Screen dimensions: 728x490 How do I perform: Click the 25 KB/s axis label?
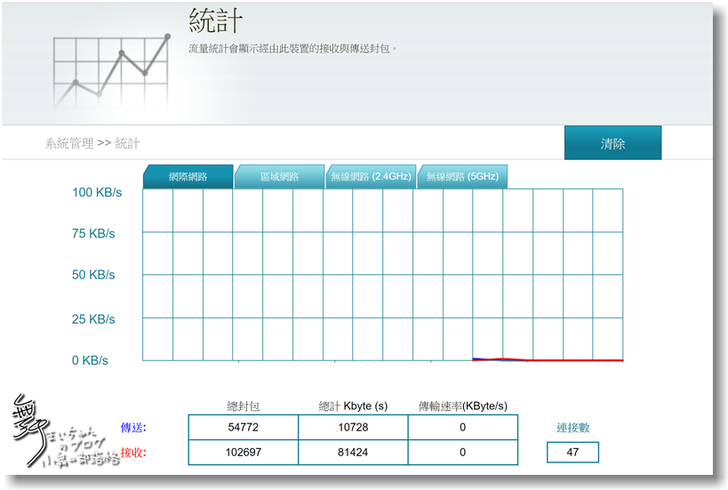point(93,320)
